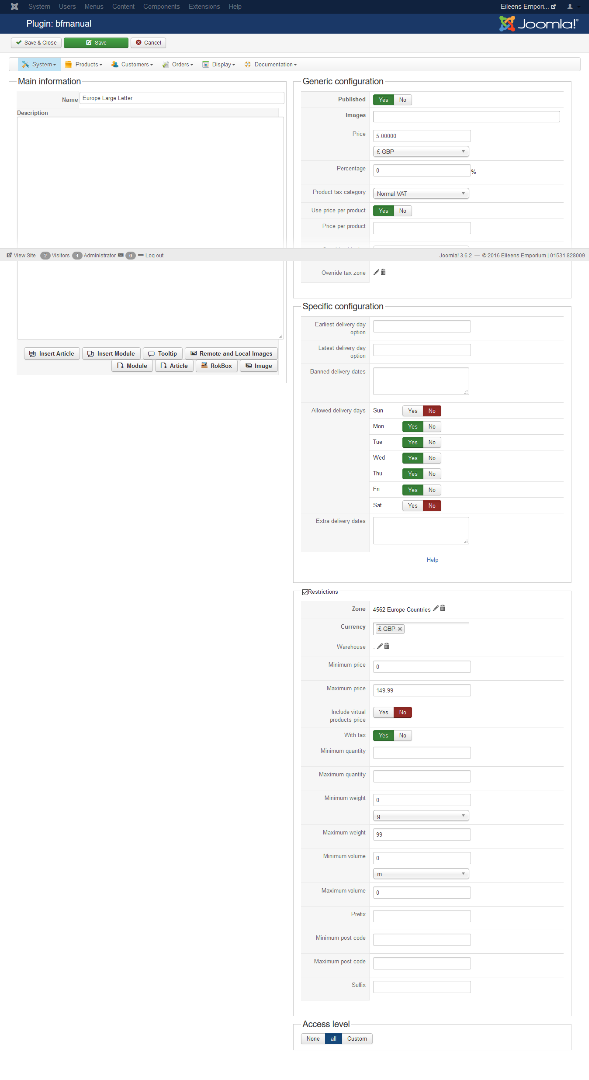Click the Help link under Extra delivery dates
Viewport: 589px width, 1080px height.
click(x=432, y=560)
